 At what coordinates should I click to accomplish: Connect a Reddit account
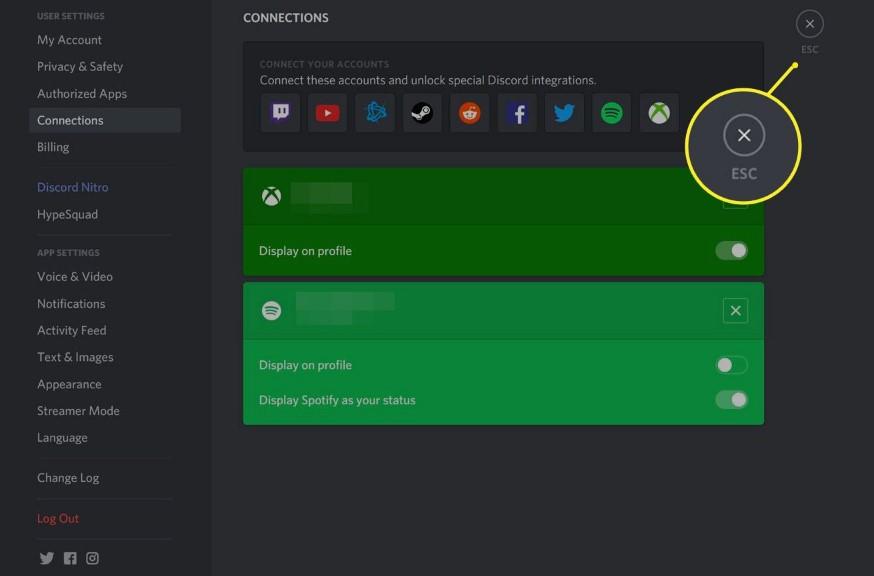coord(469,113)
